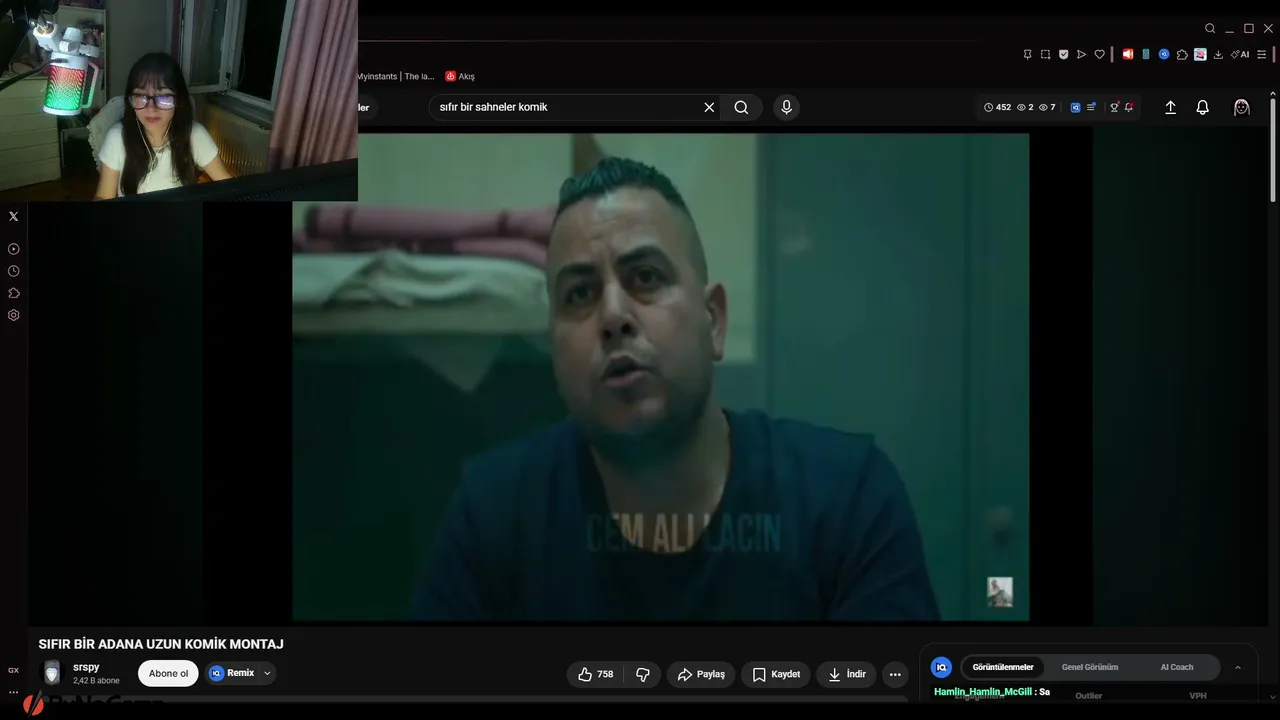Open the ad blocker shield icon
The image size is (1280, 720).
[1063, 54]
